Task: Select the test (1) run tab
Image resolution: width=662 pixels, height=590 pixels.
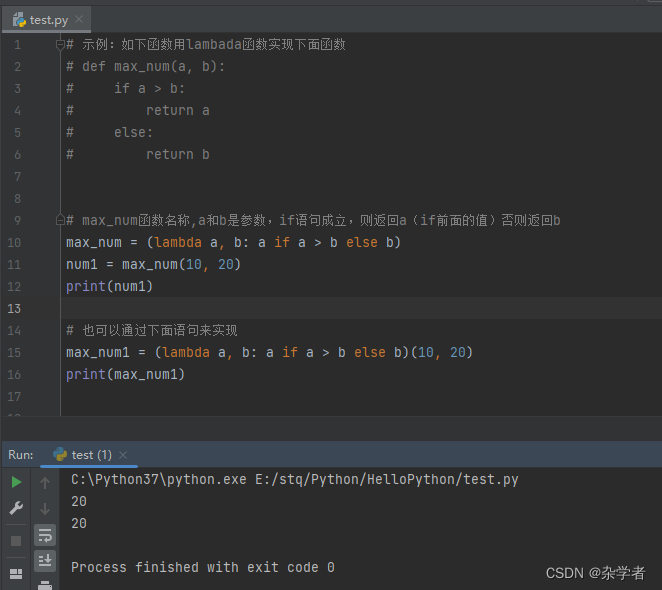Action: pos(89,455)
